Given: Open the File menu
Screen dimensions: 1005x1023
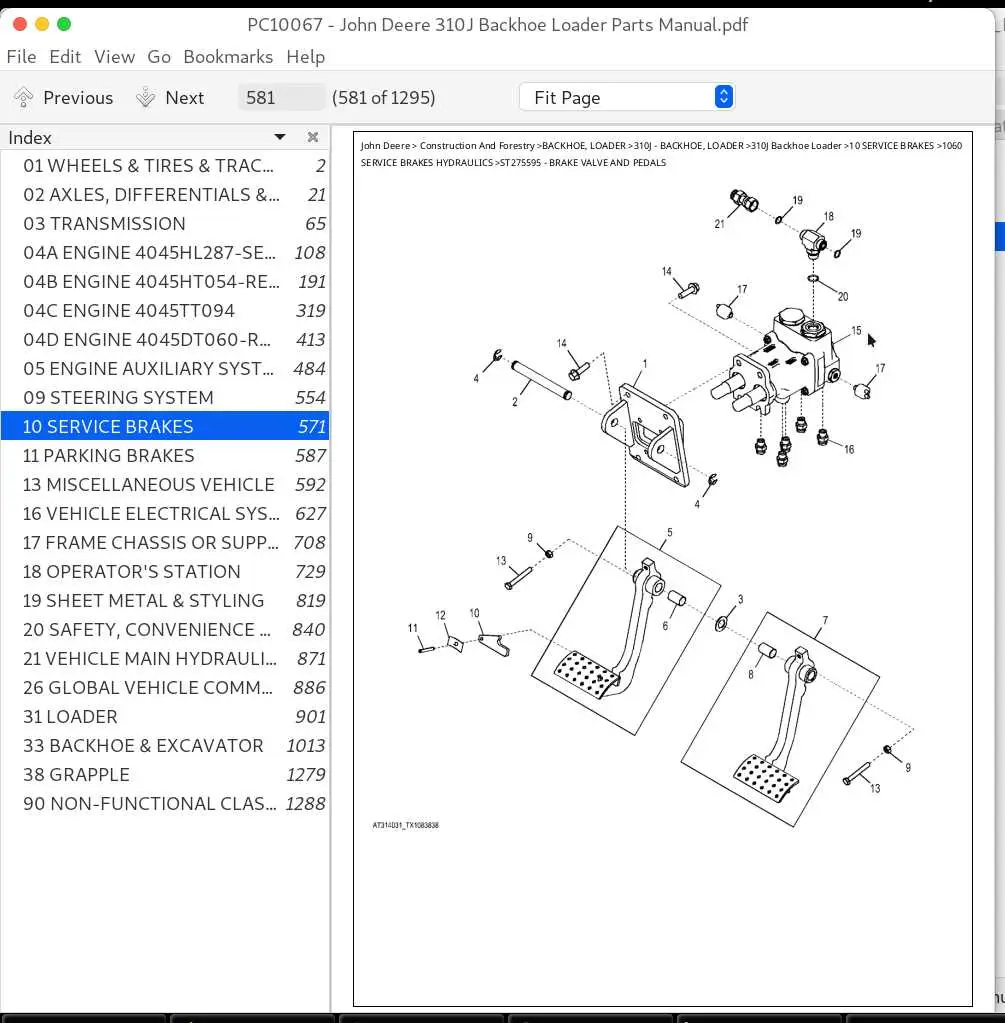Looking at the screenshot, I should coord(22,57).
